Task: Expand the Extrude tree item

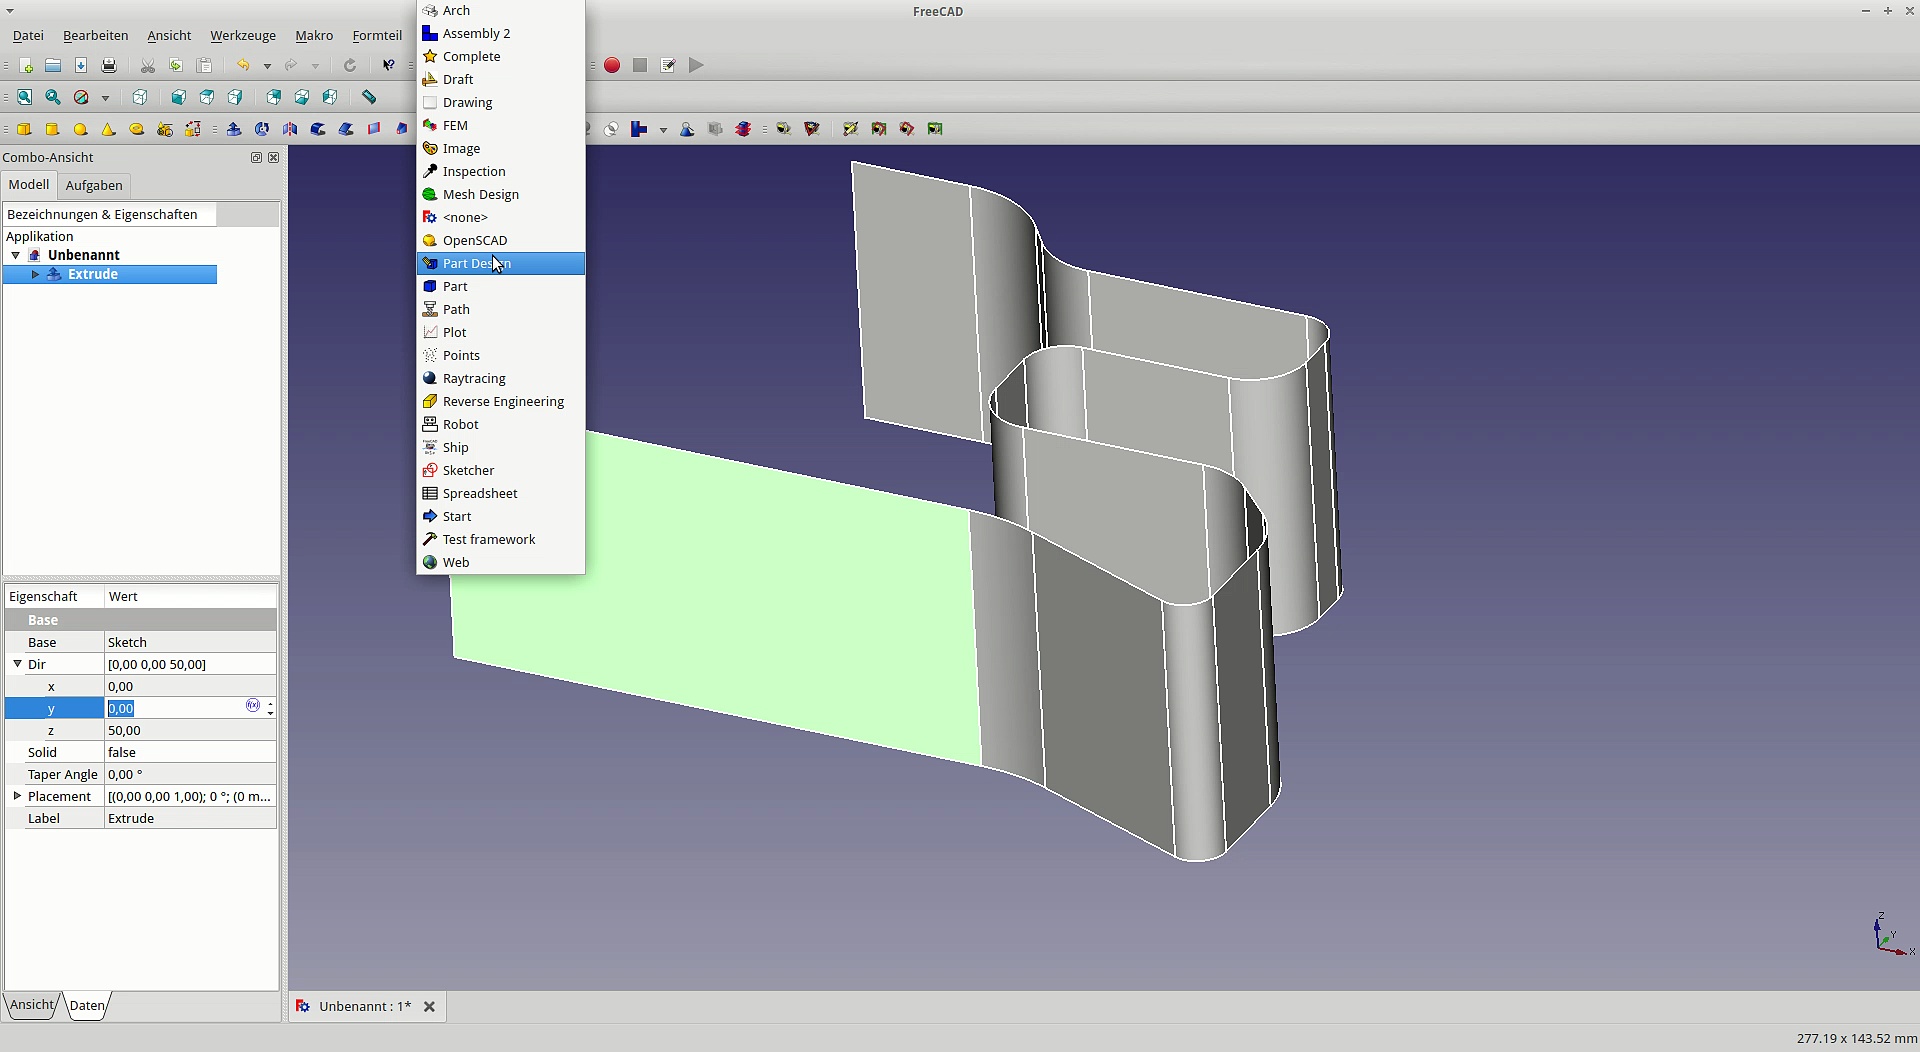Action: pos(35,274)
